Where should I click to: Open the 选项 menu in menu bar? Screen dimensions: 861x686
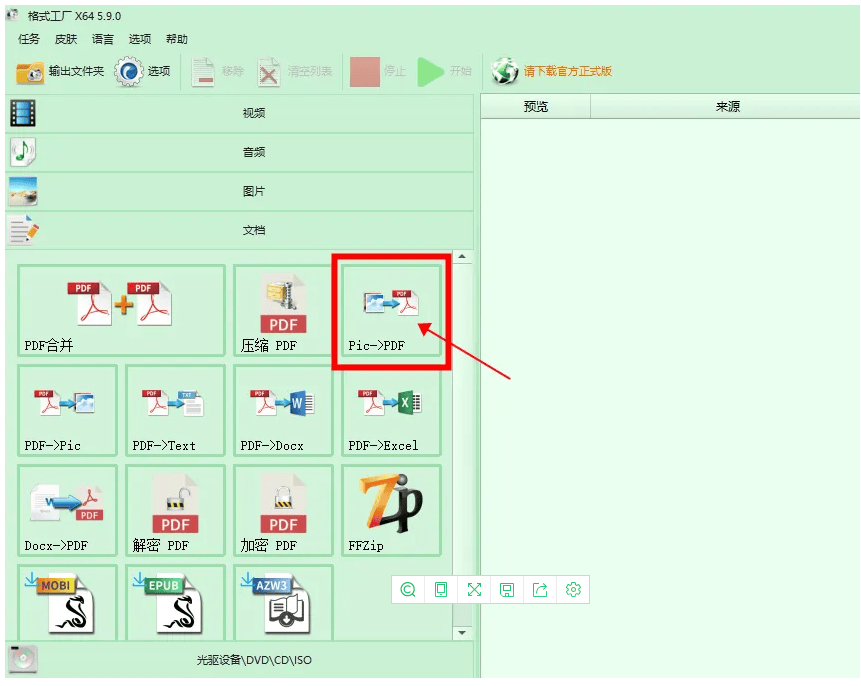(x=139, y=39)
